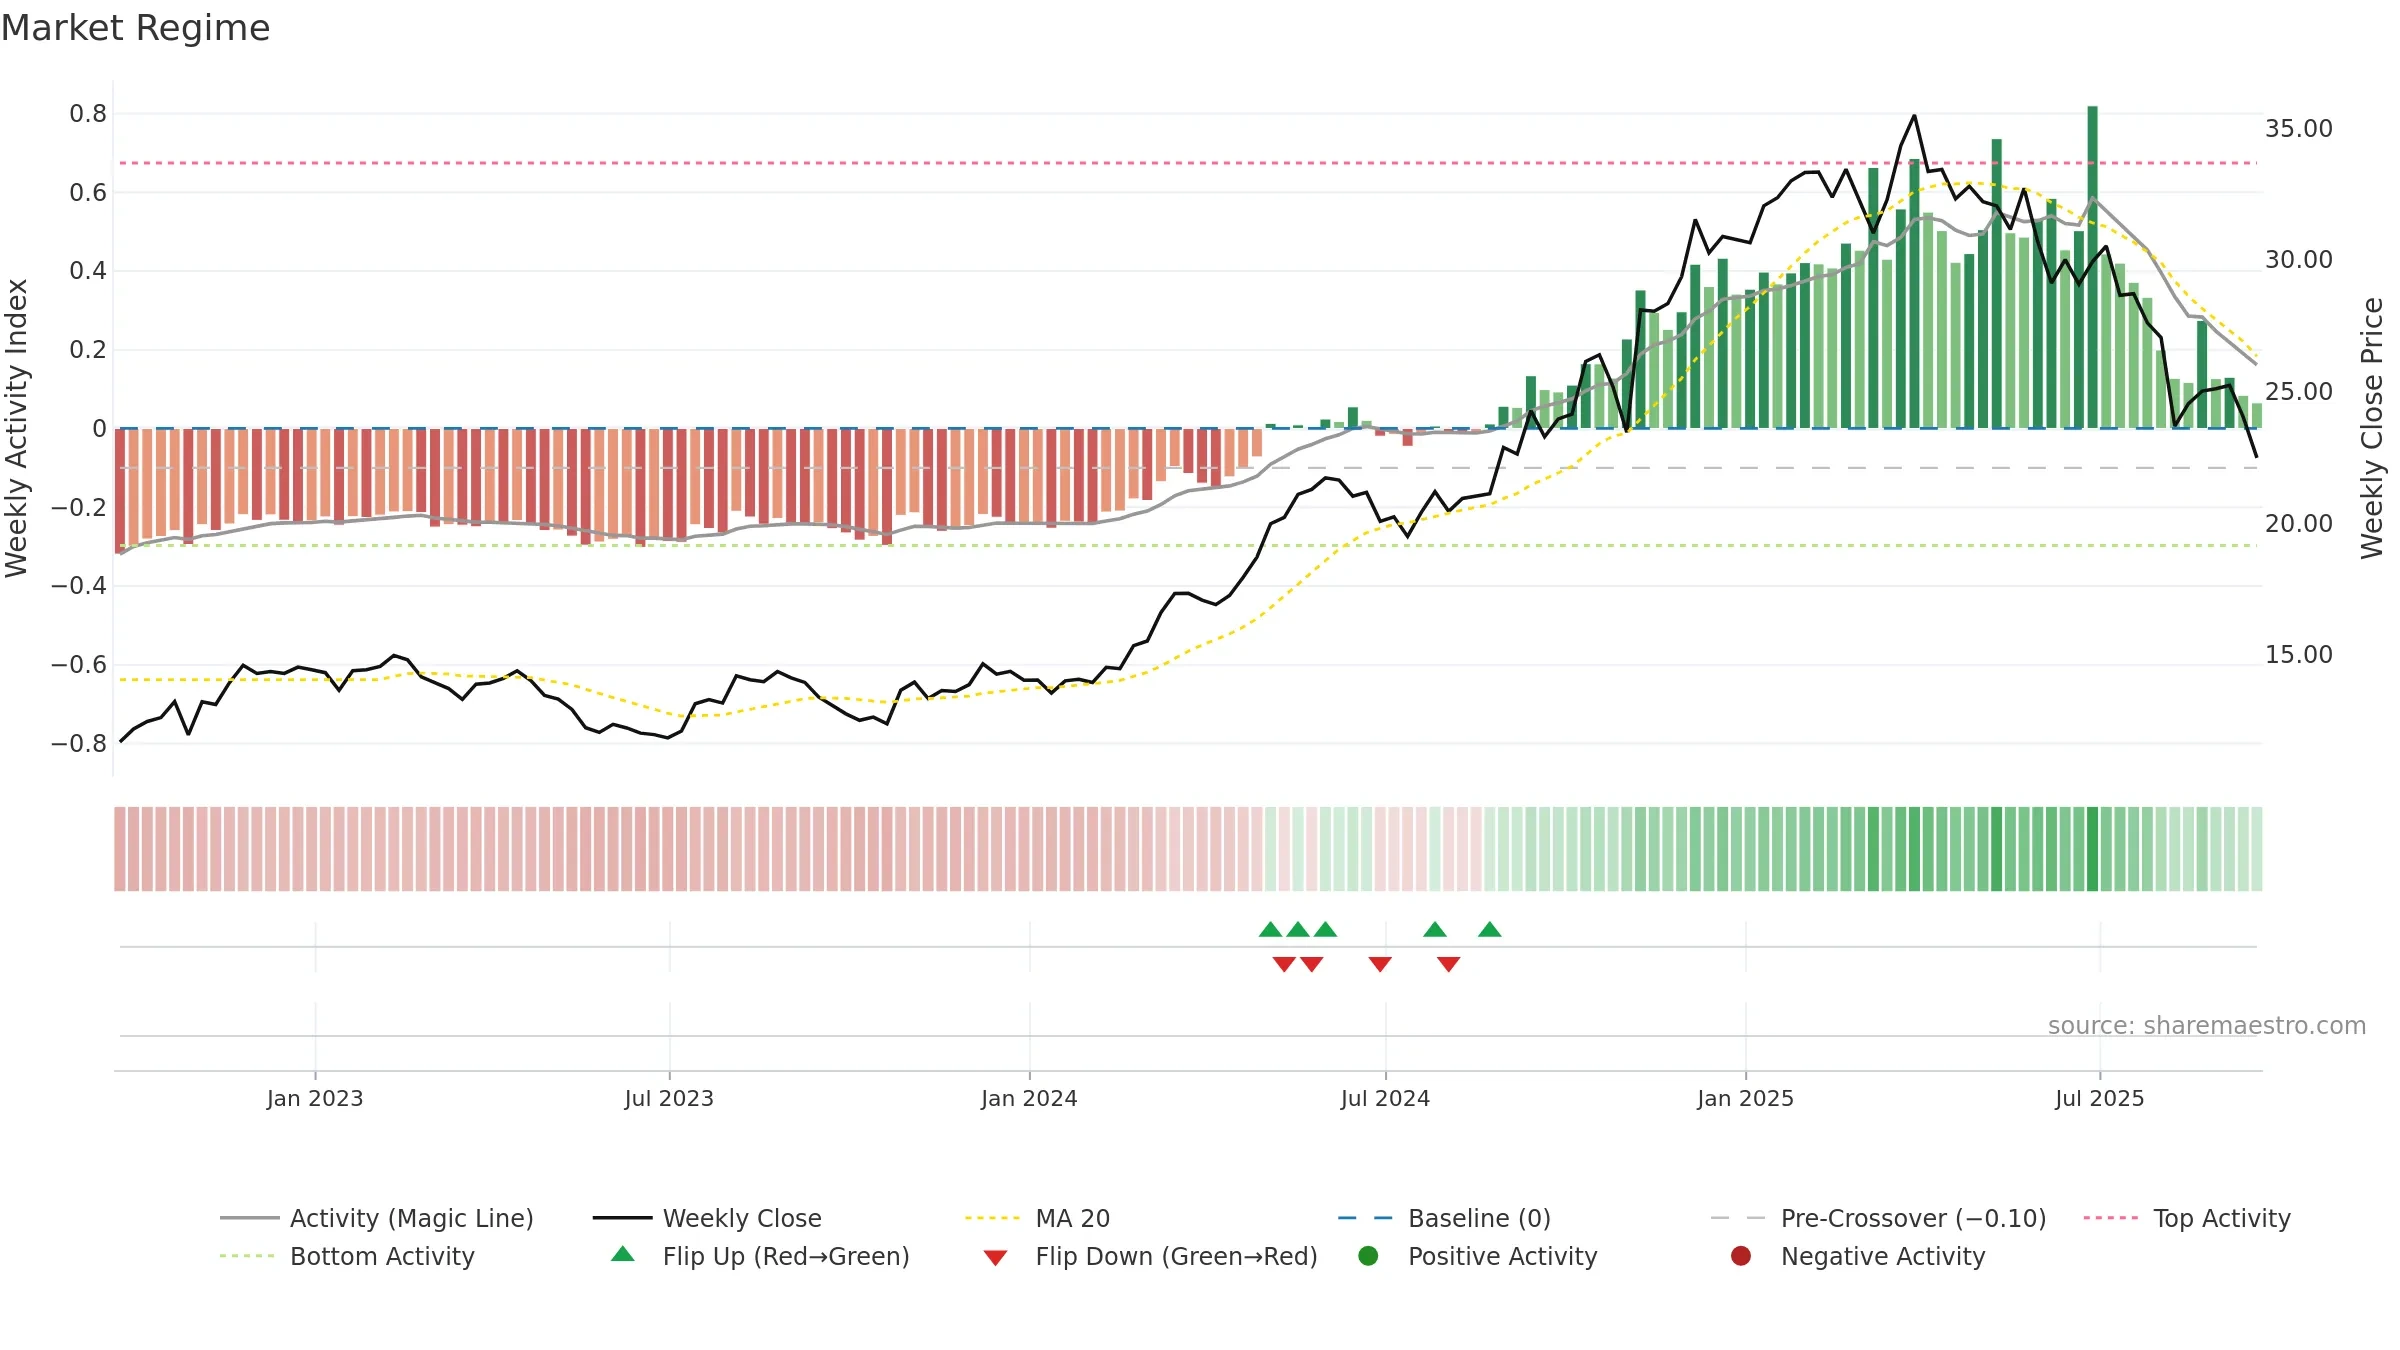Click the 0.8 activity index tick label
2400x1350 pixels.
point(88,114)
